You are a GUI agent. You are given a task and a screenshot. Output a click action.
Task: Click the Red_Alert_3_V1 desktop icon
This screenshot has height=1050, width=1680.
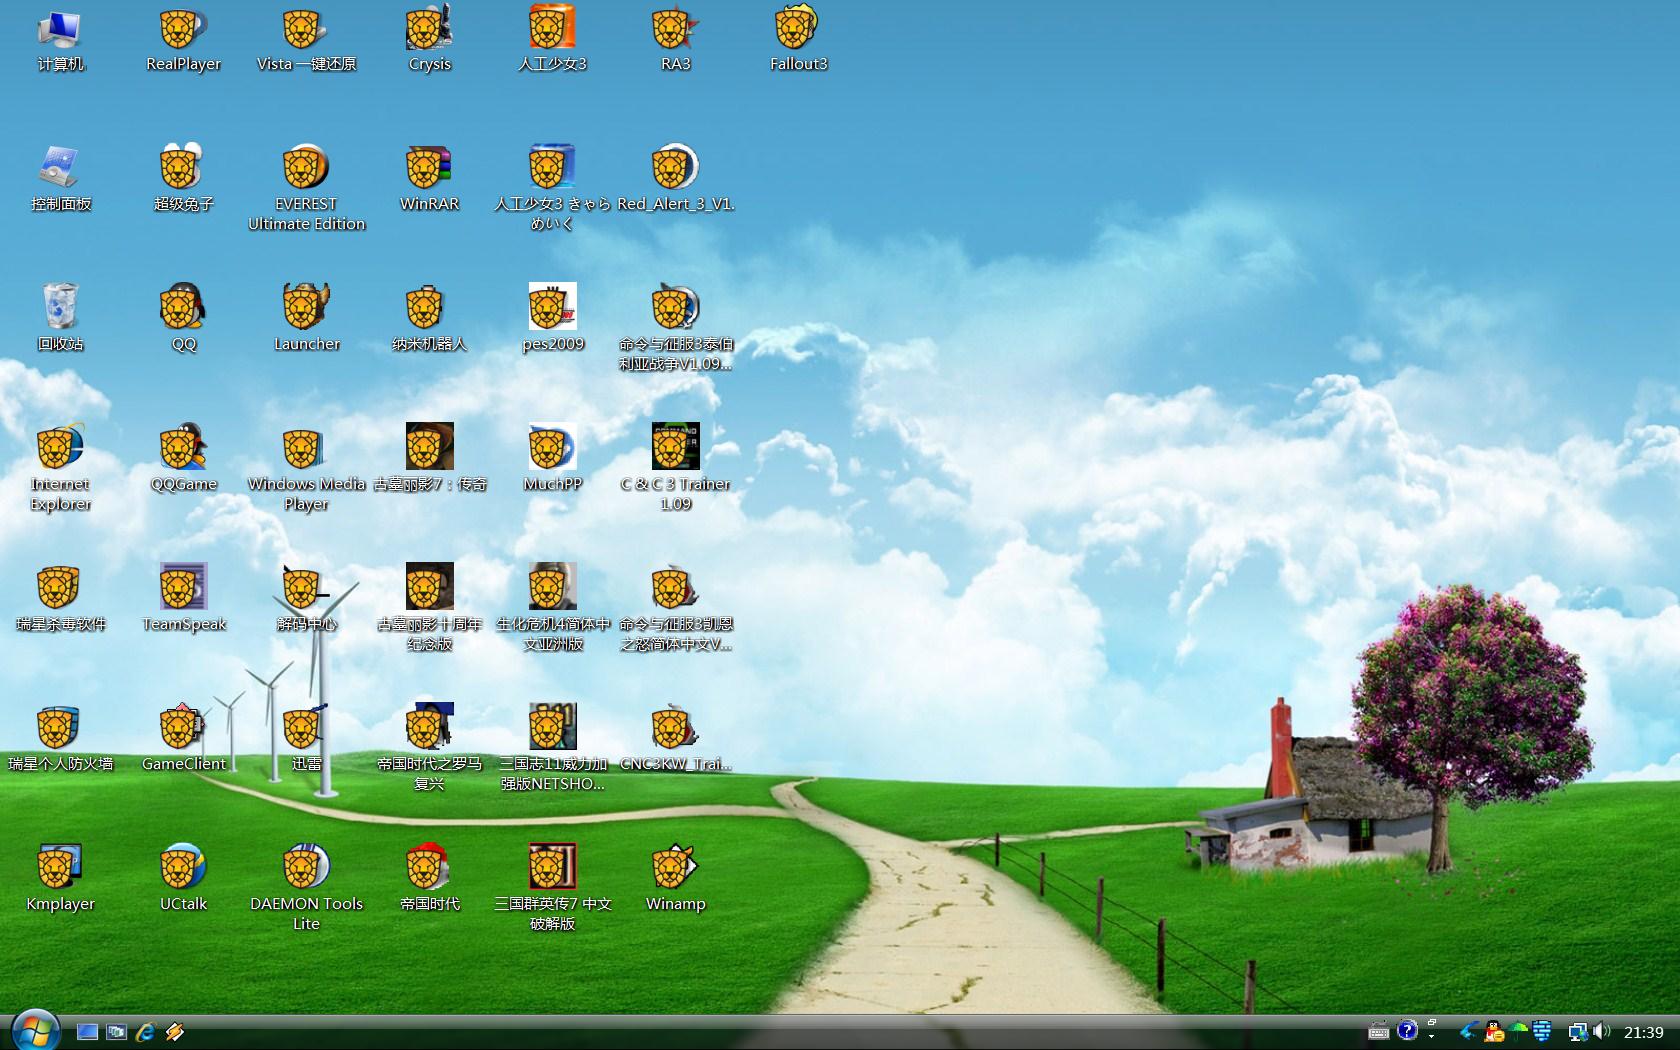click(675, 180)
